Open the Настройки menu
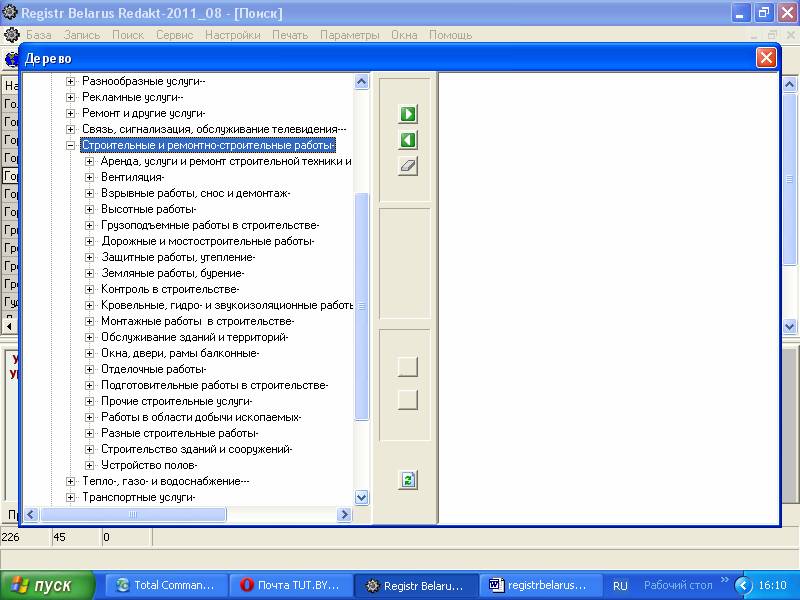 (x=232, y=35)
